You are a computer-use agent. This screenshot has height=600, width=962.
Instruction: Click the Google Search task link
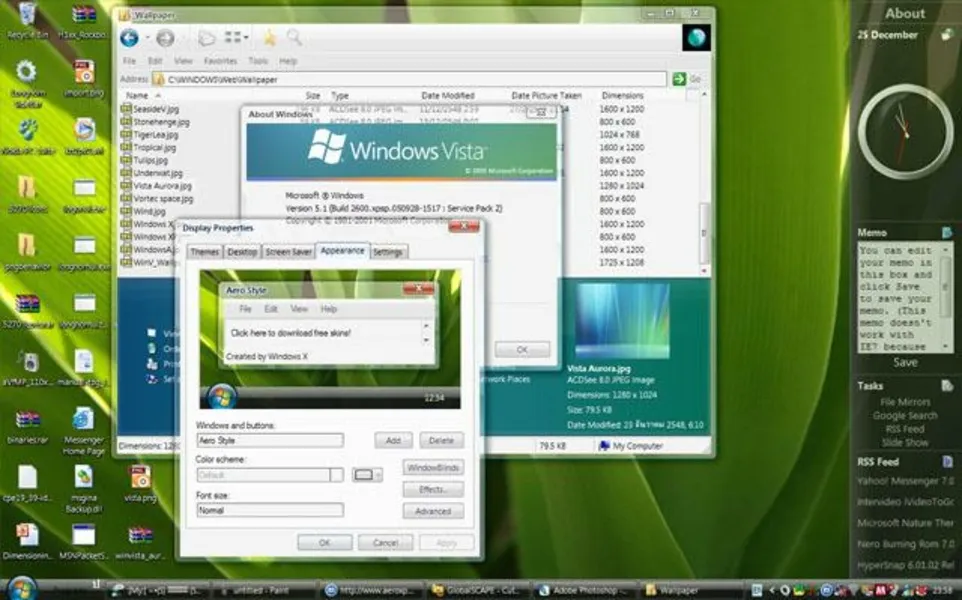click(x=905, y=415)
